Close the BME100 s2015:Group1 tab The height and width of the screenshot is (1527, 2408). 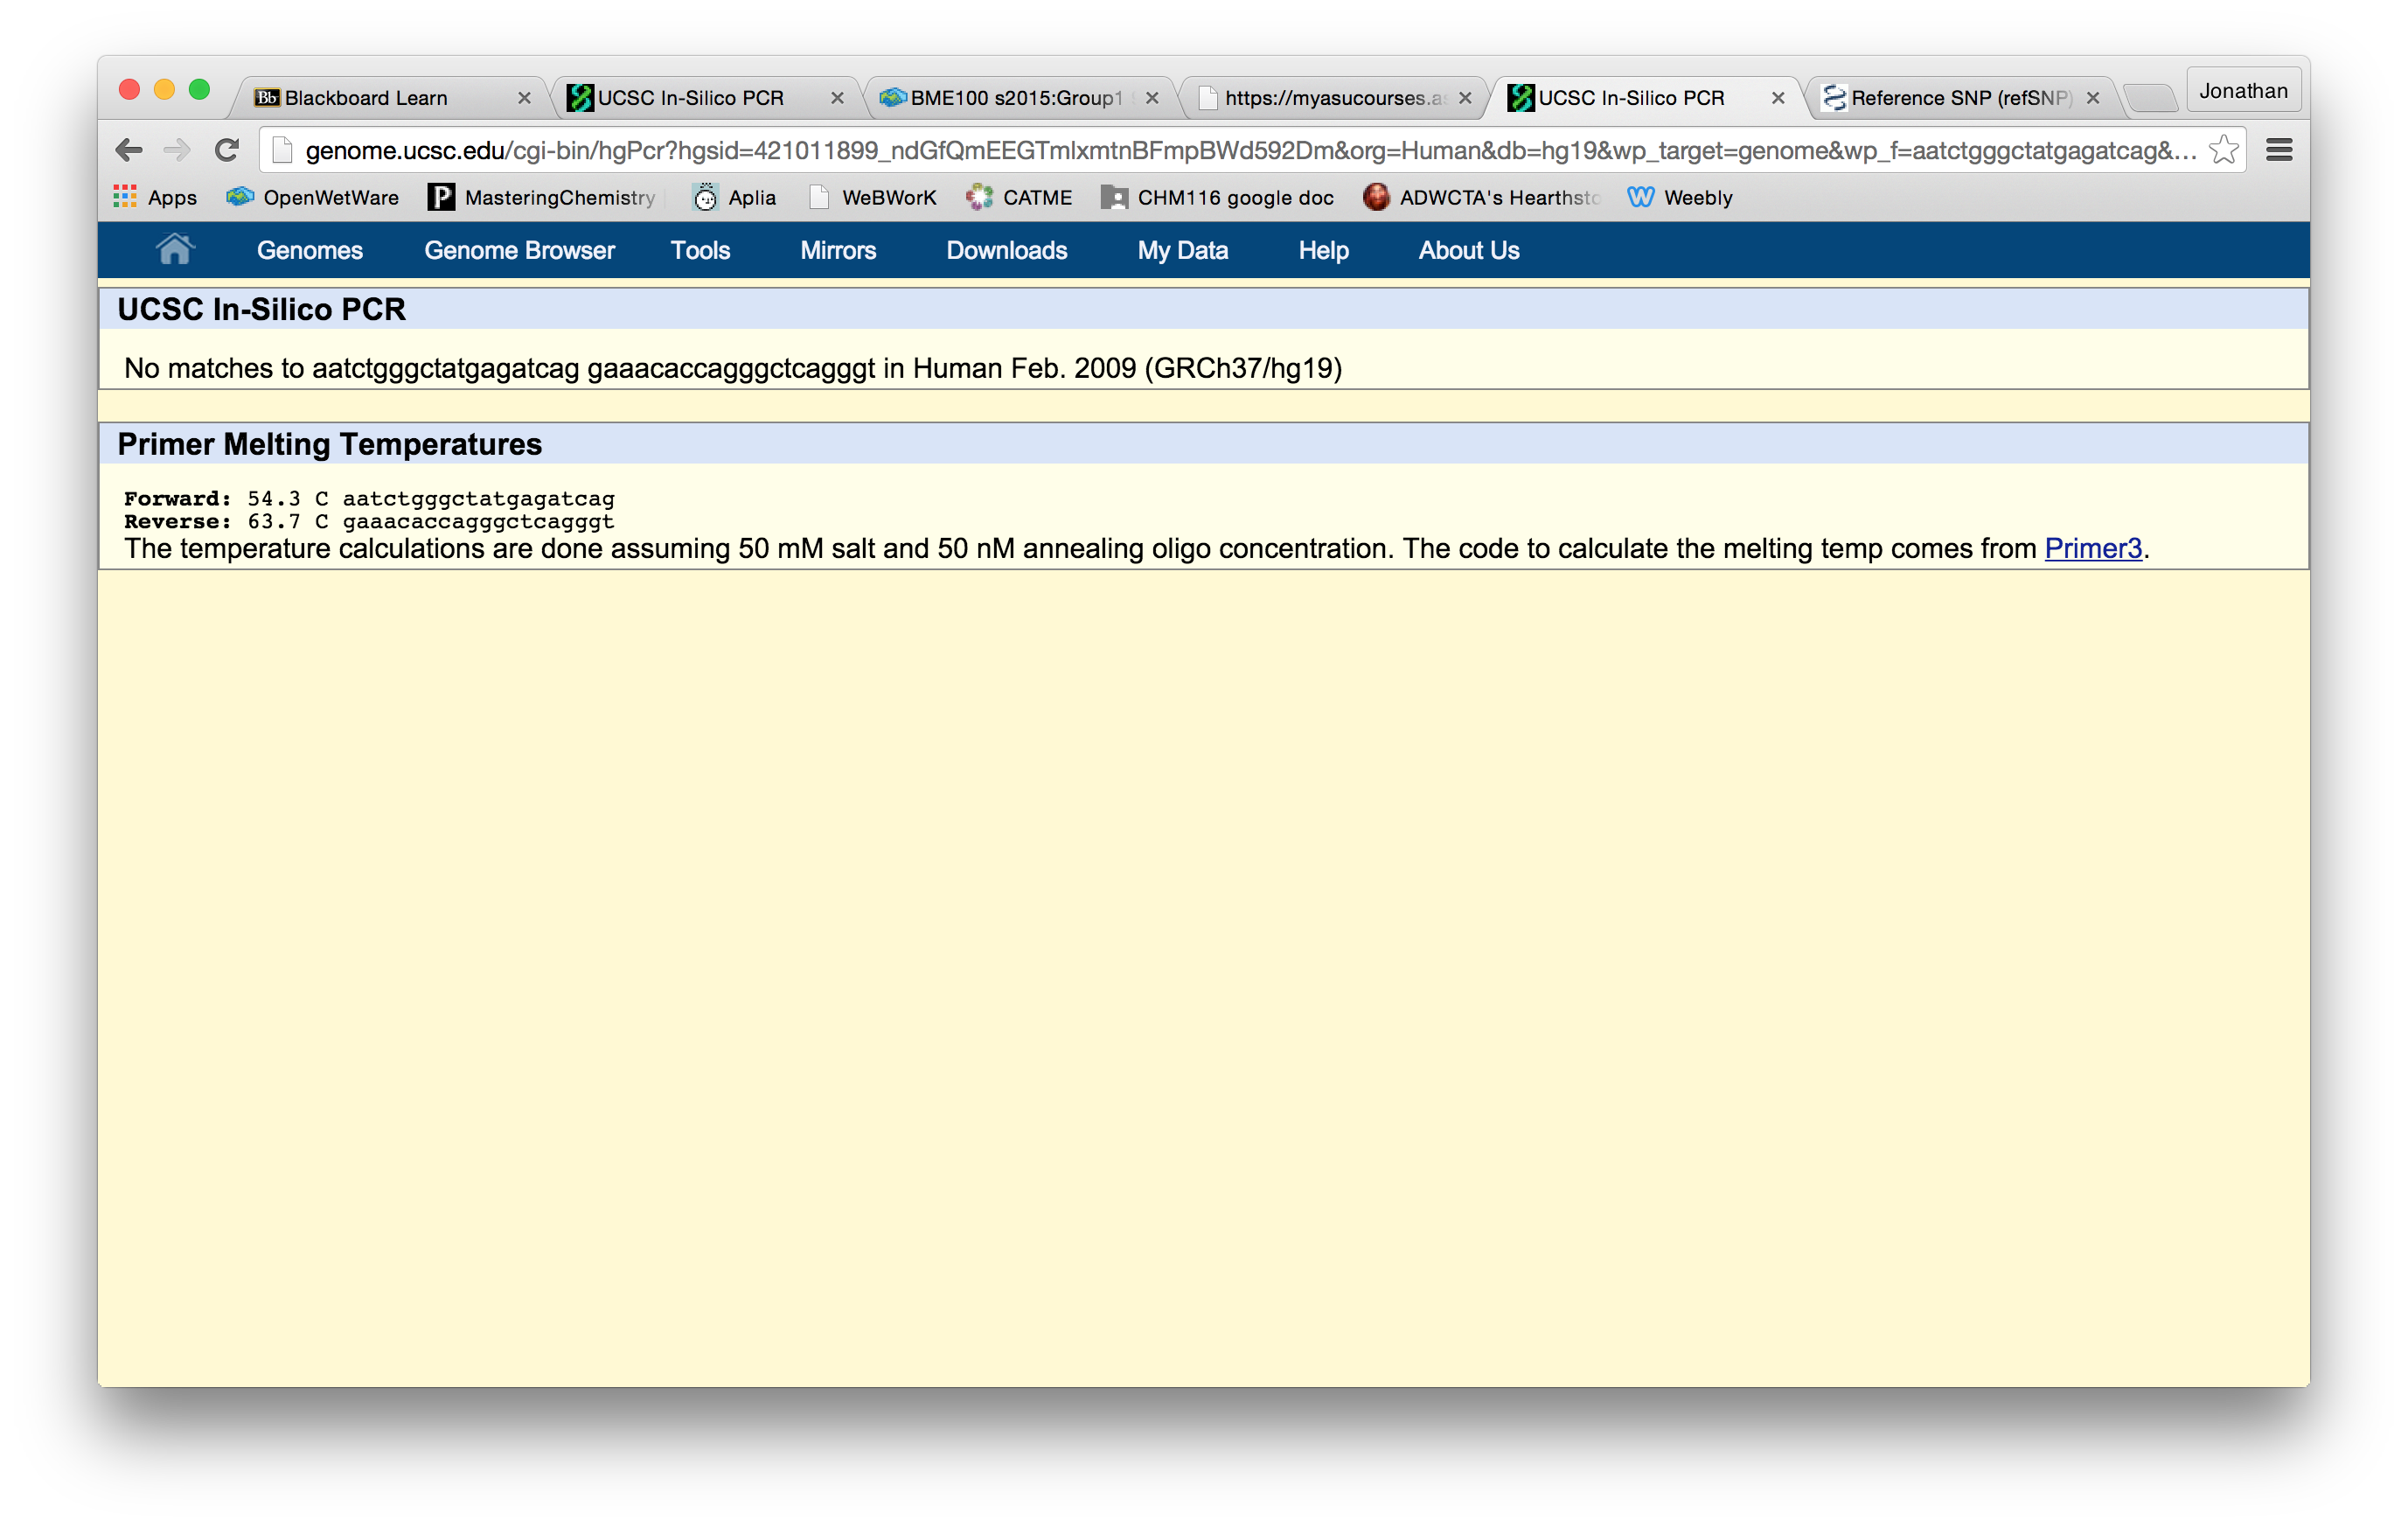(x=1152, y=98)
